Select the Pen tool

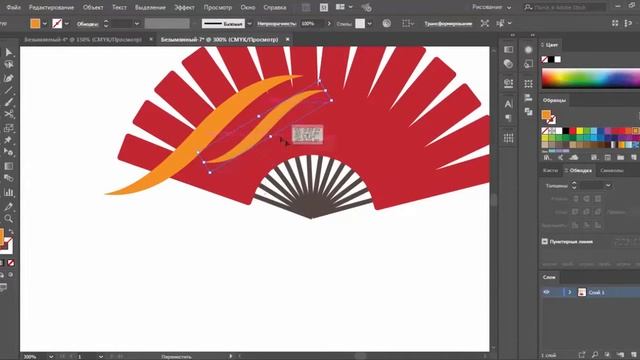(x=8, y=78)
